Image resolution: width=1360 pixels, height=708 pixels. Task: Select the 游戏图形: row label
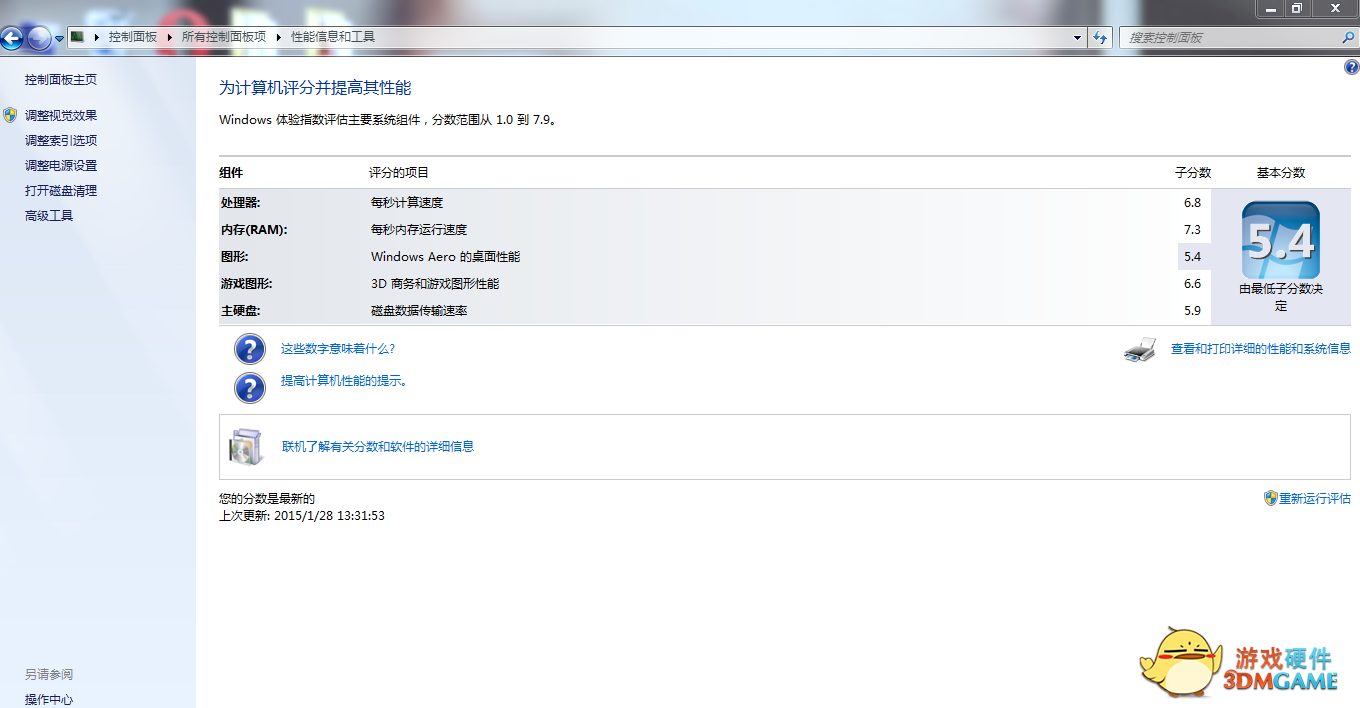click(x=246, y=284)
